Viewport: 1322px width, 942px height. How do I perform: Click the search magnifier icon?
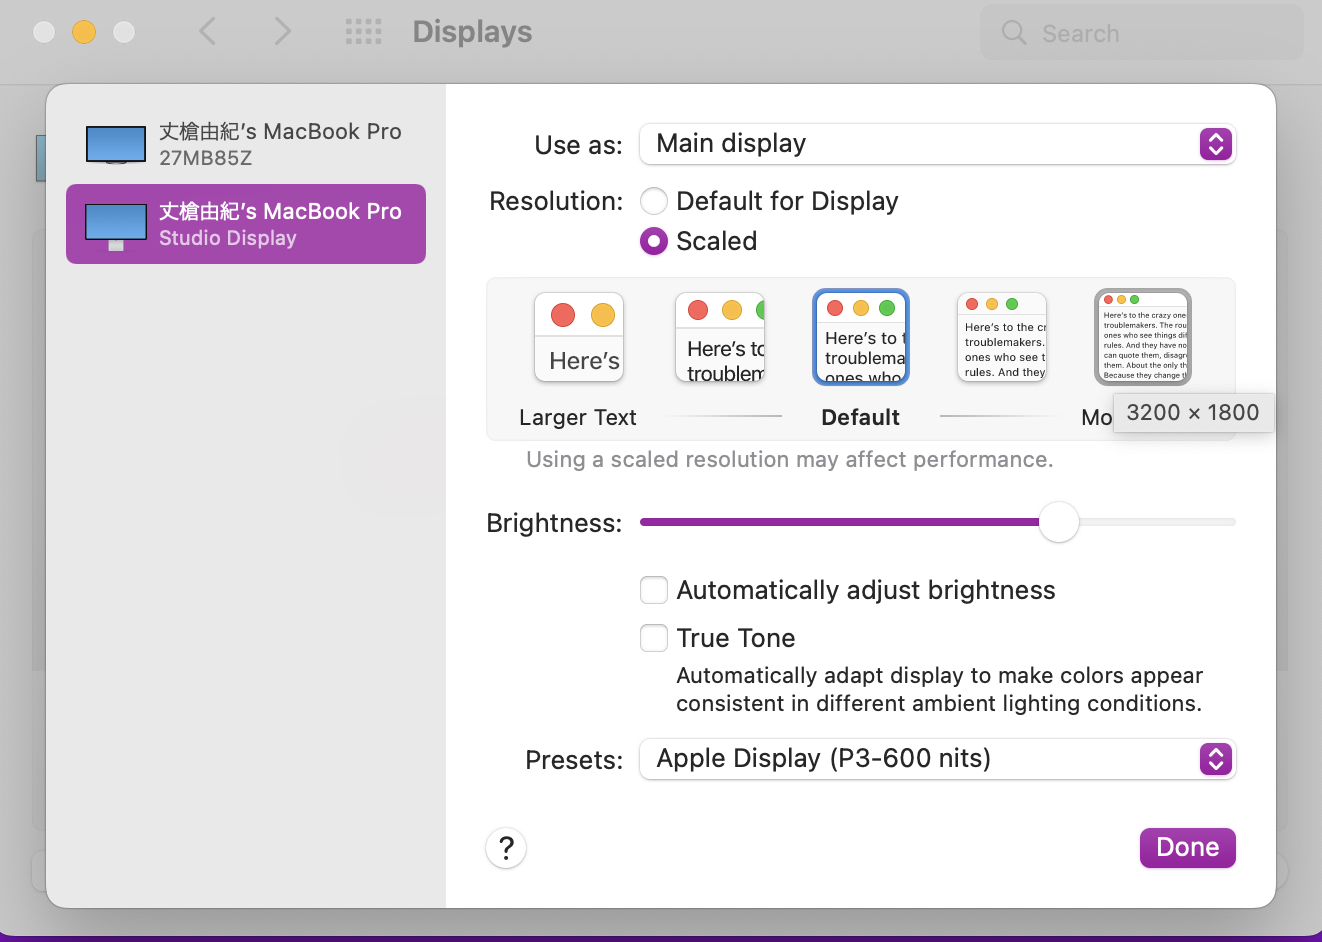1014,32
